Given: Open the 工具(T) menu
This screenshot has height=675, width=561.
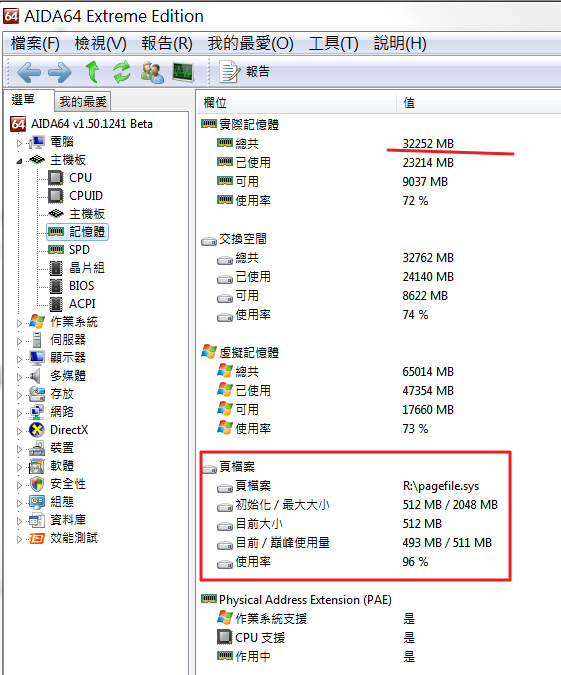Looking at the screenshot, I should pyautogui.click(x=334, y=43).
